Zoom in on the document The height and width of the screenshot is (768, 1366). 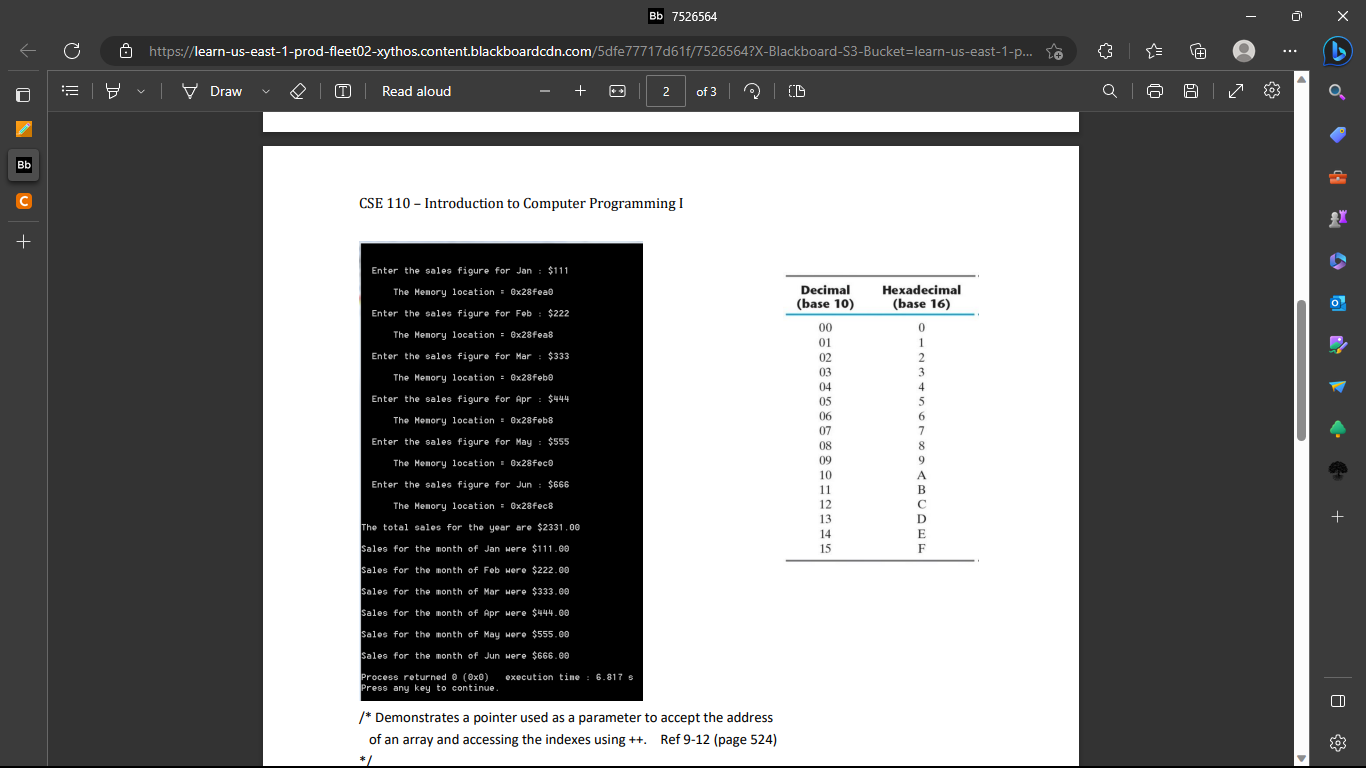[x=580, y=91]
